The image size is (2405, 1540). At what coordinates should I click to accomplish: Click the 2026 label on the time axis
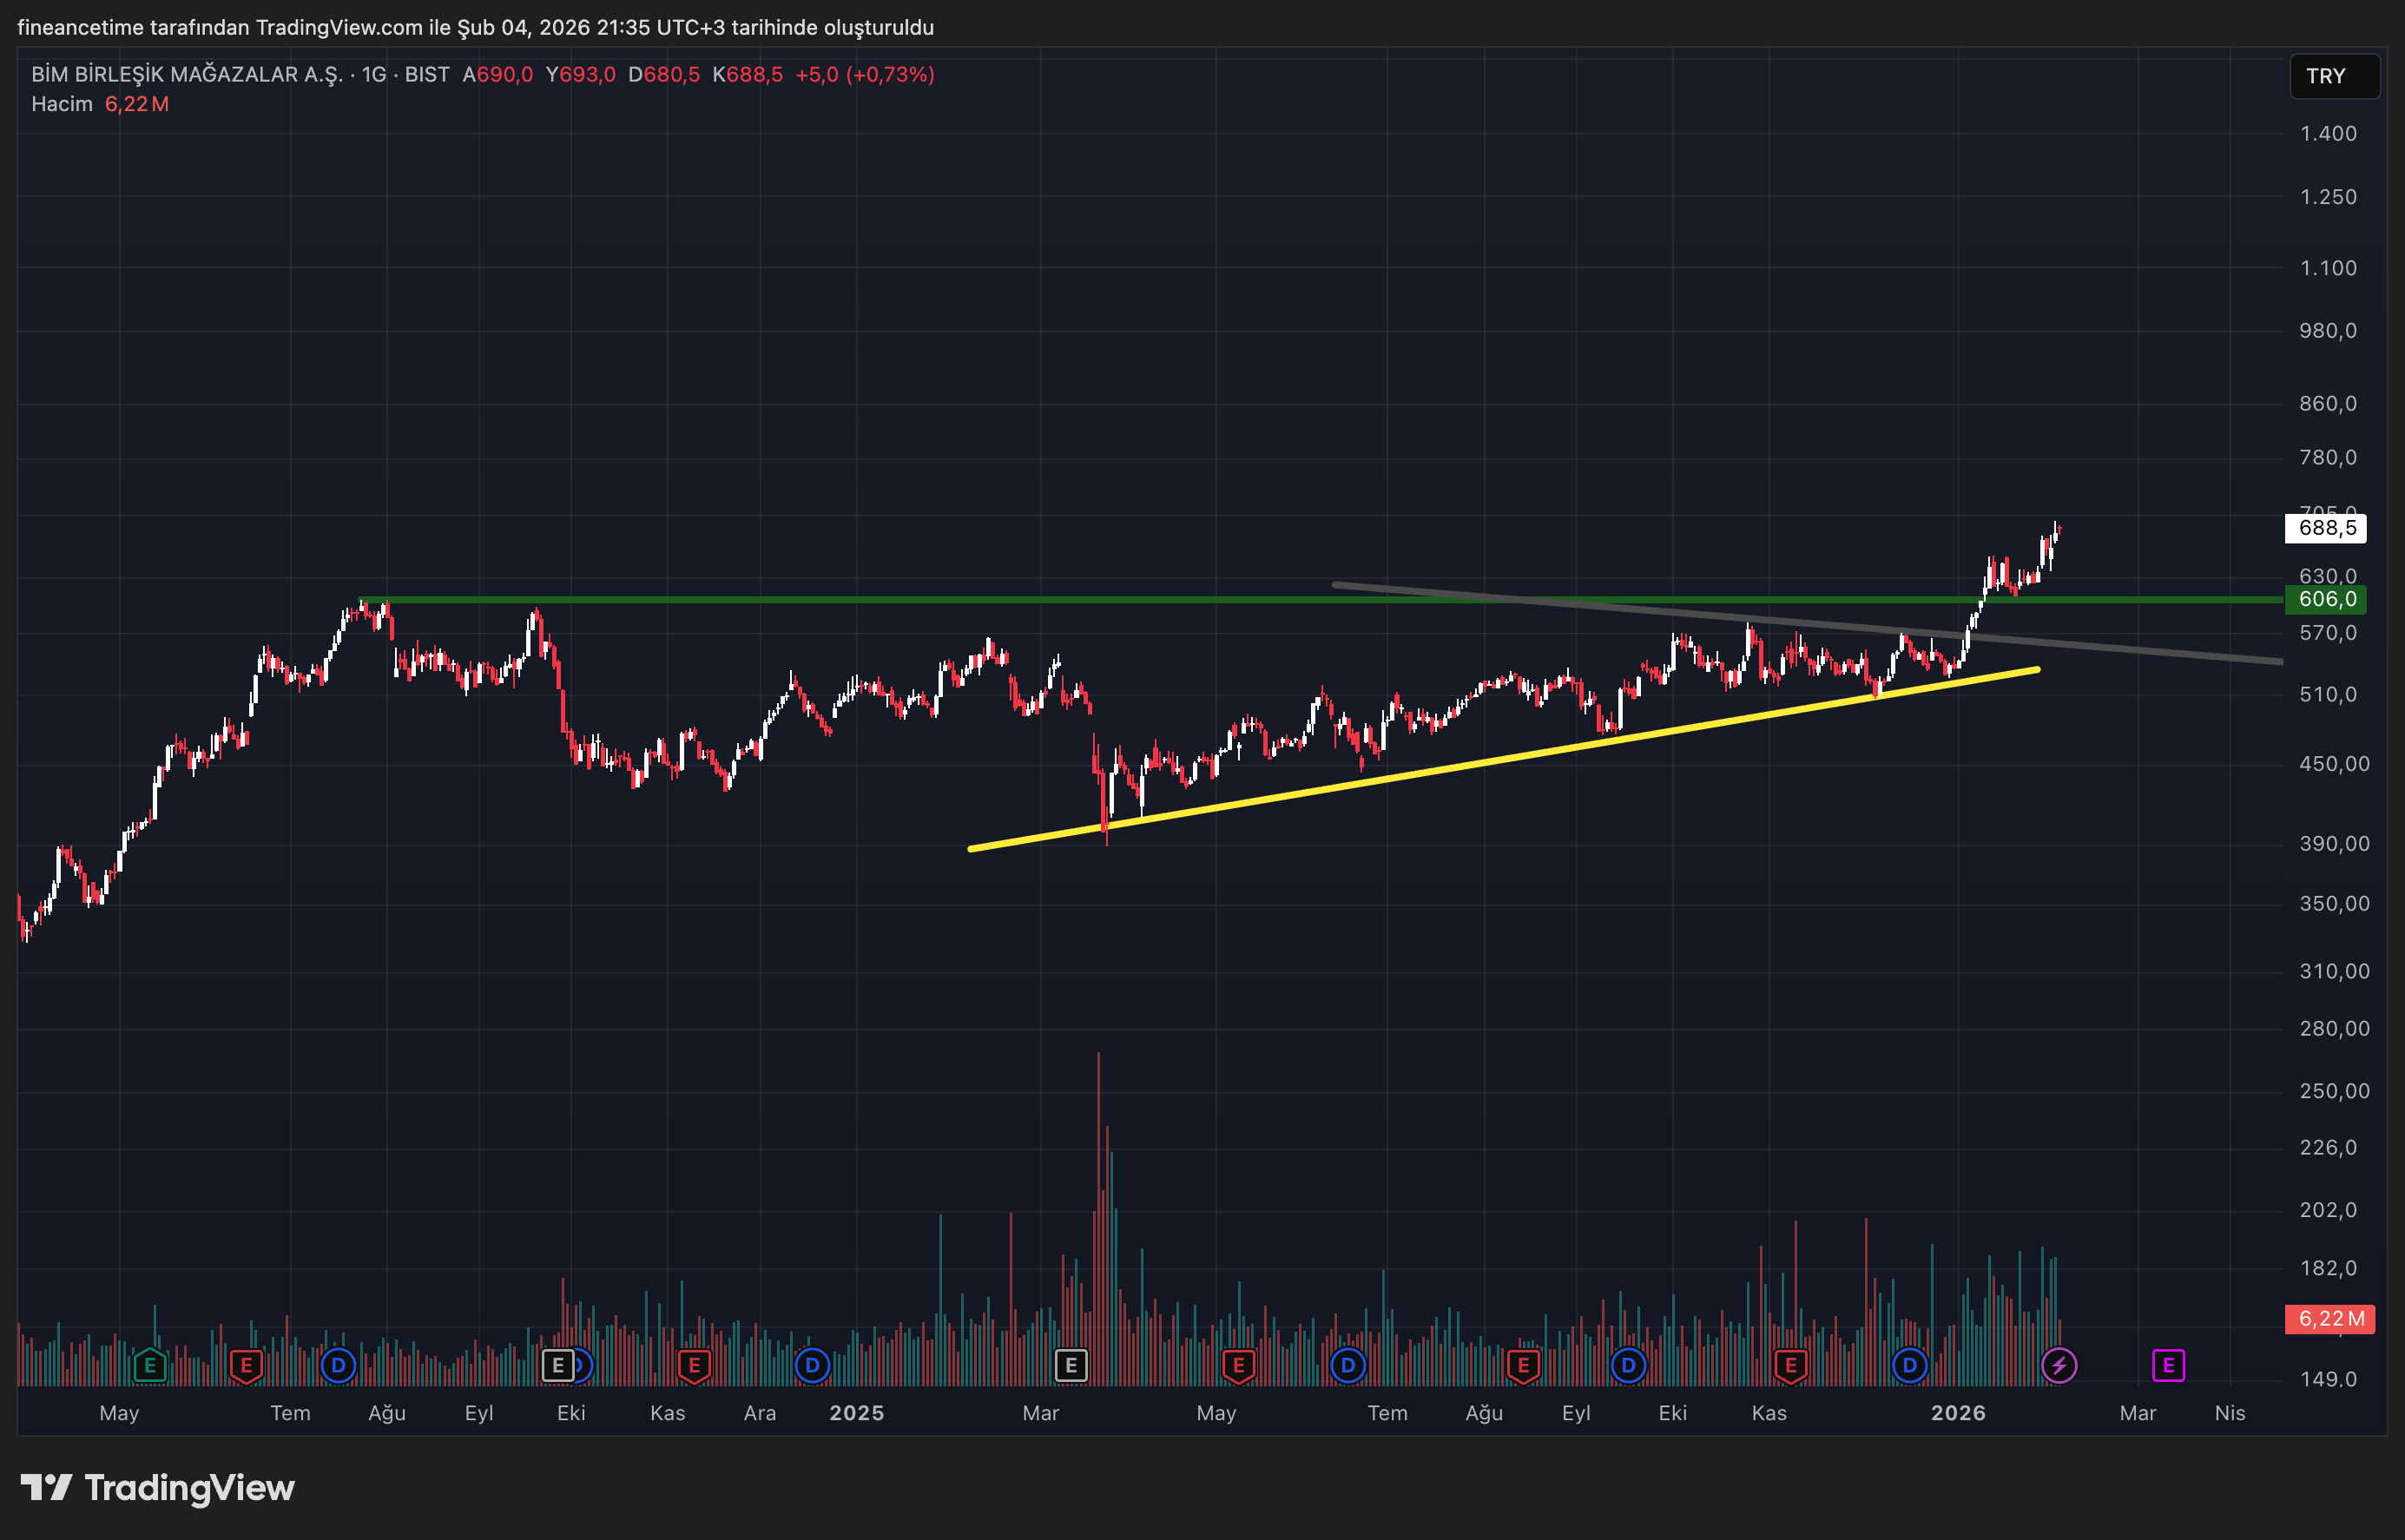click(1957, 1413)
